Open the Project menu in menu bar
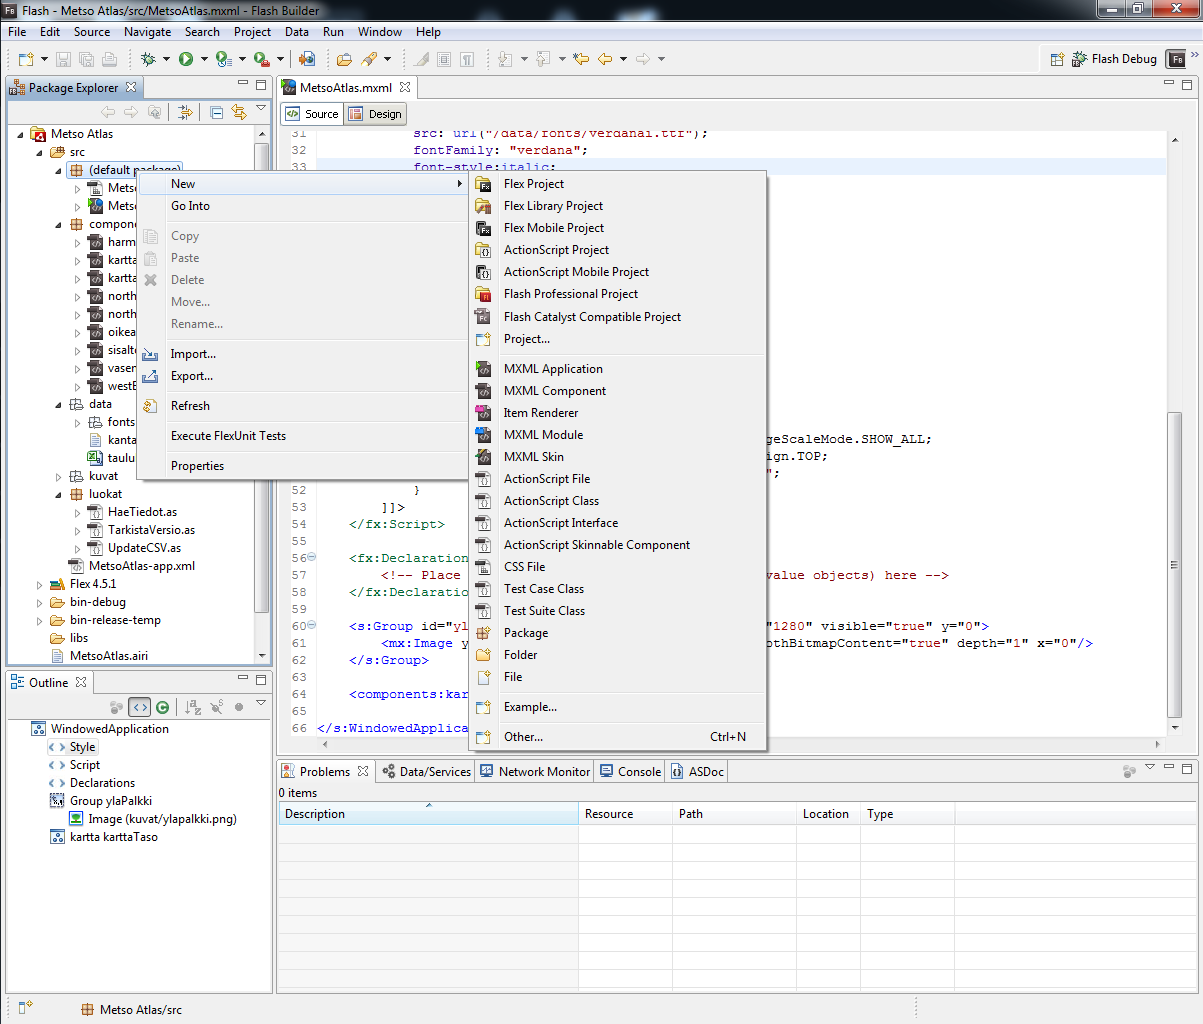Image resolution: width=1203 pixels, height=1024 pixels. click(252, 32)
